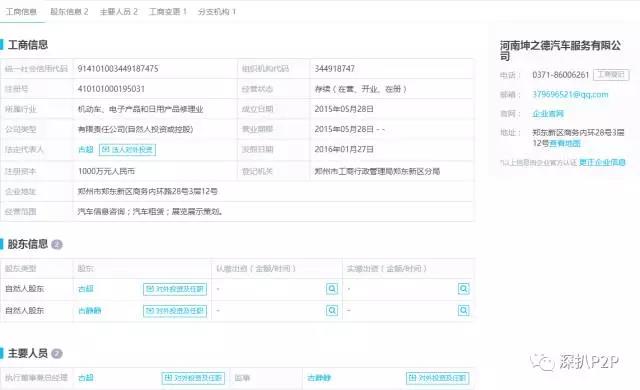The image size is (640, 390).
Task: Select credit code 914101003449187475
Action: (118, 69)
